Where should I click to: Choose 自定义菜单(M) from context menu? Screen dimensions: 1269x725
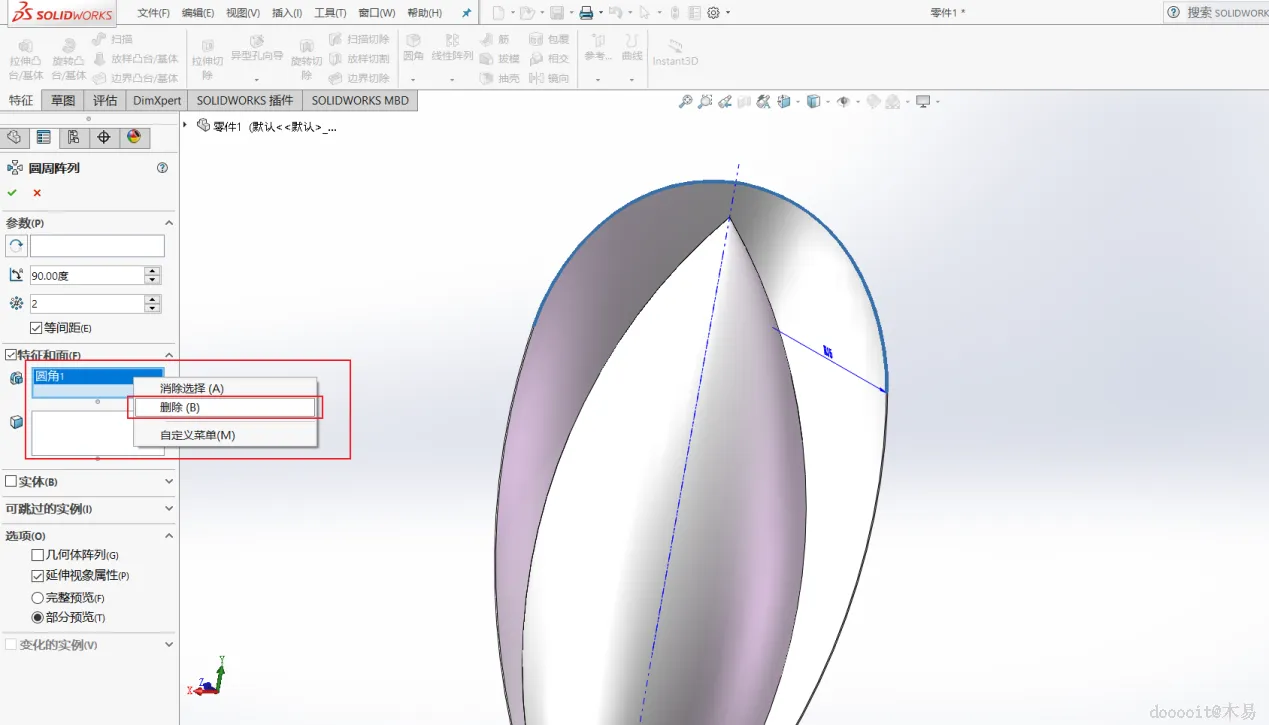tap(224, 435)
